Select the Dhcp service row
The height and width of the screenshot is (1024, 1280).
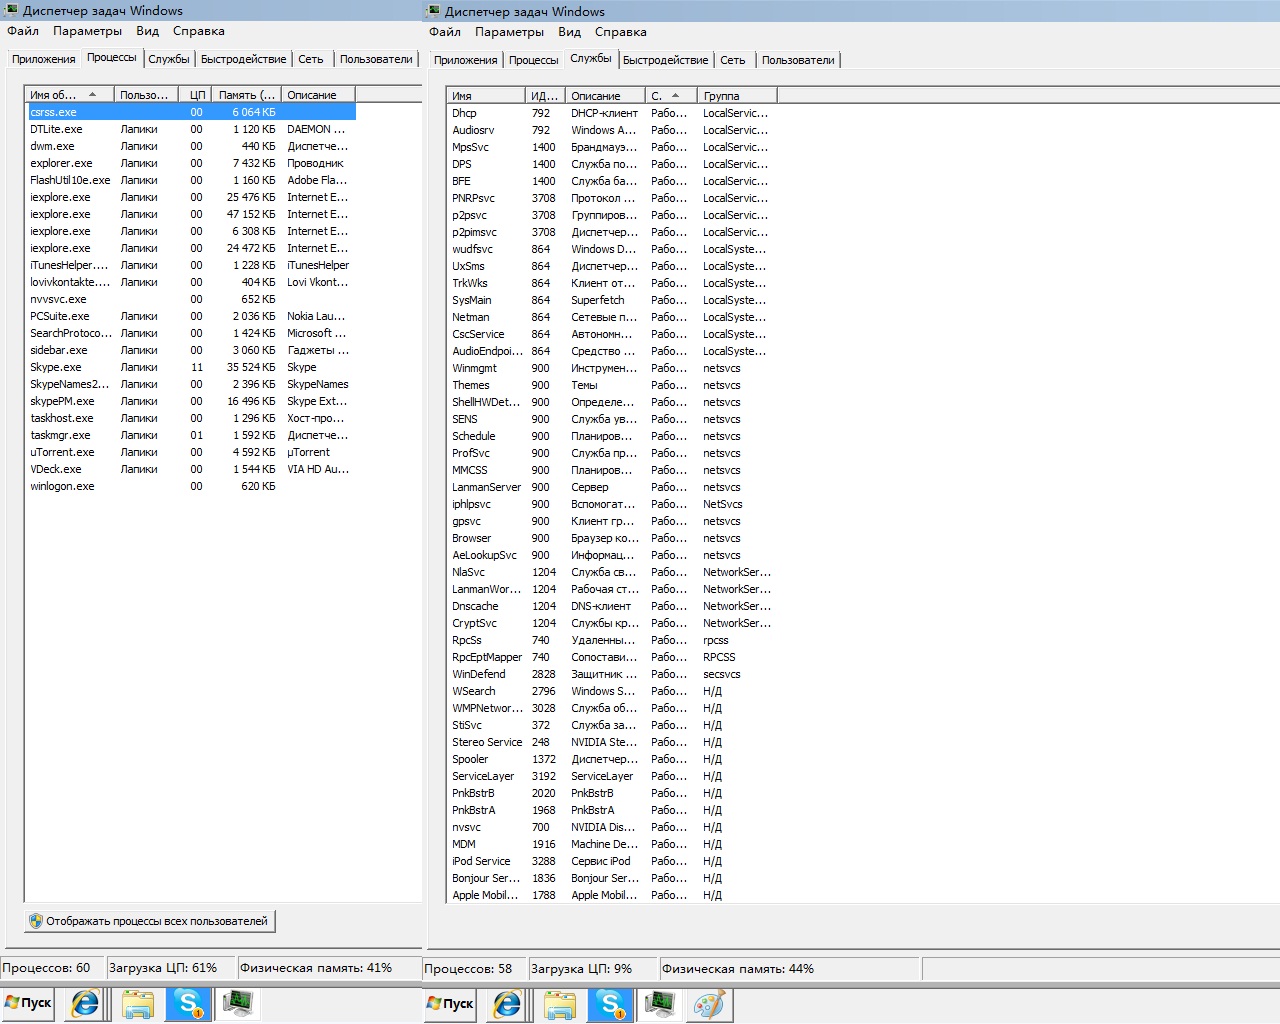[612, 113]
